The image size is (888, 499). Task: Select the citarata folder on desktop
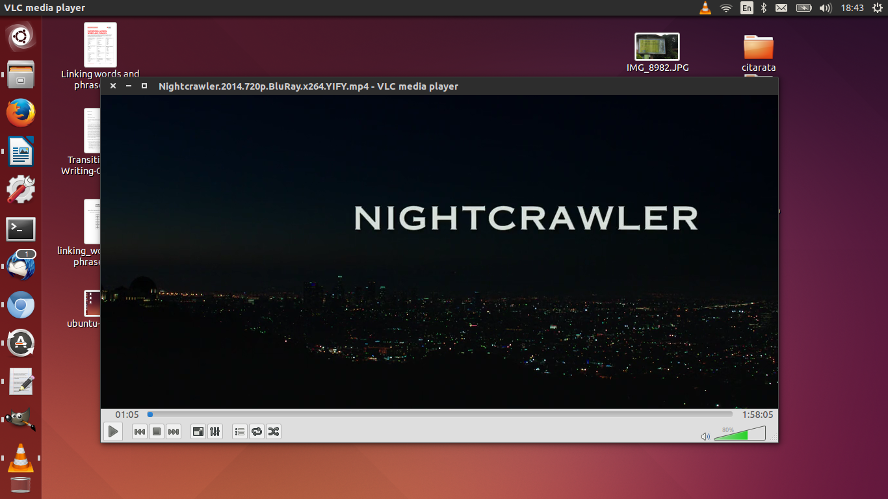(758, 53)
